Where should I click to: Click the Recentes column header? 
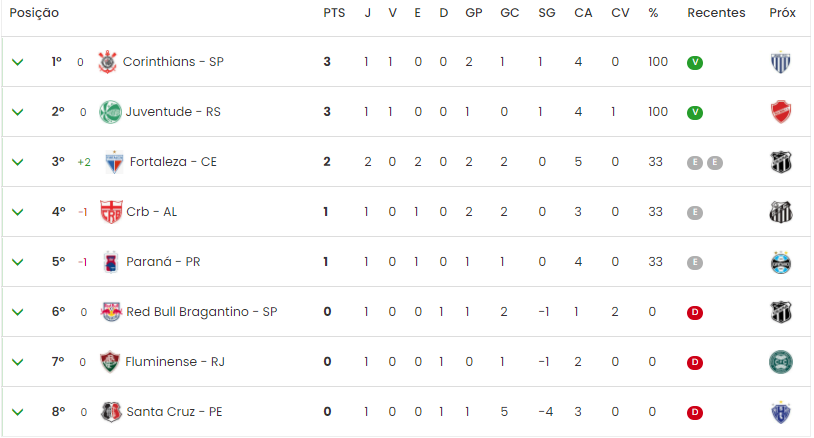point(716,13)
